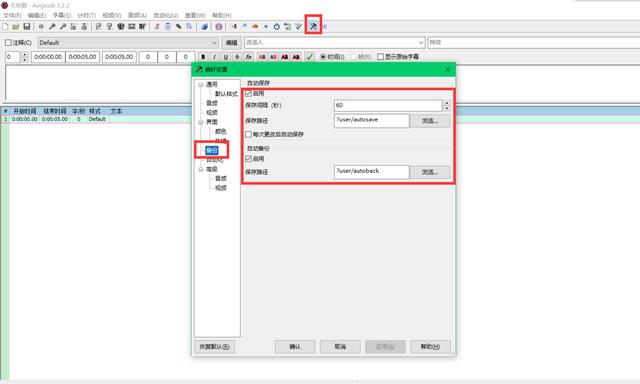This screenshot has height=384, width=640.
Task: Click the Open subtitles folder icon
Action: pyautogui.click(x=16, y=27)
